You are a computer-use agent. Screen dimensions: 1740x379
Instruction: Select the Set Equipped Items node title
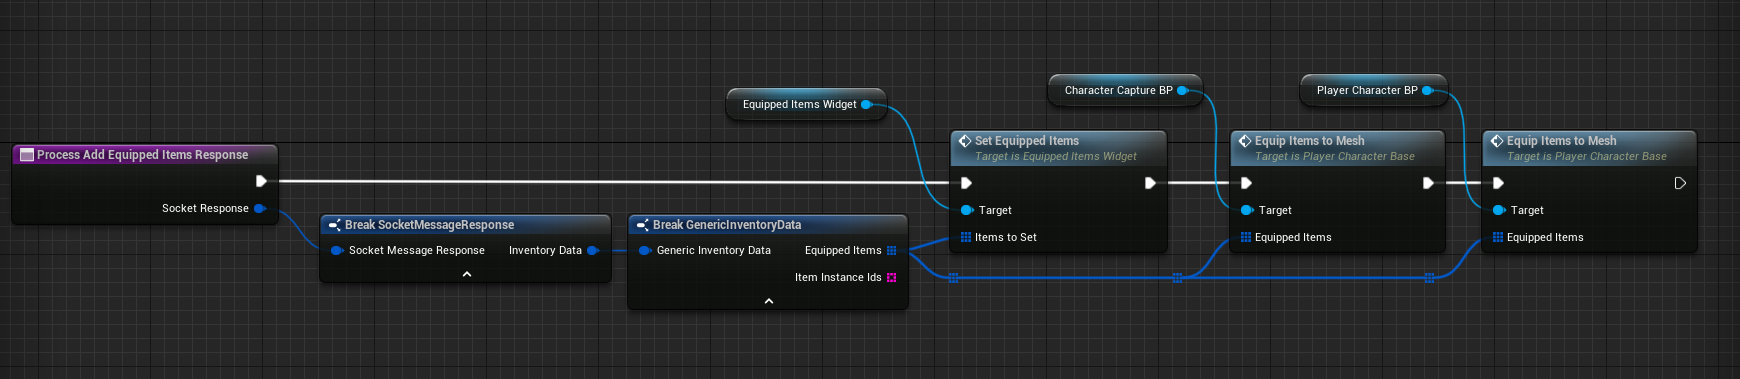click(1027, 141)
